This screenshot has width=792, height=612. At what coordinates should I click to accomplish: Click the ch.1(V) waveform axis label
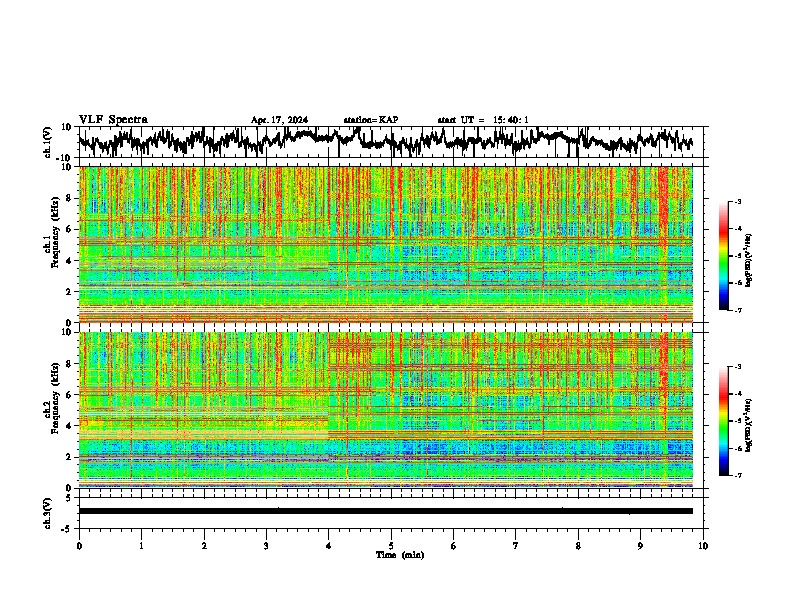[x=48, y=142]
